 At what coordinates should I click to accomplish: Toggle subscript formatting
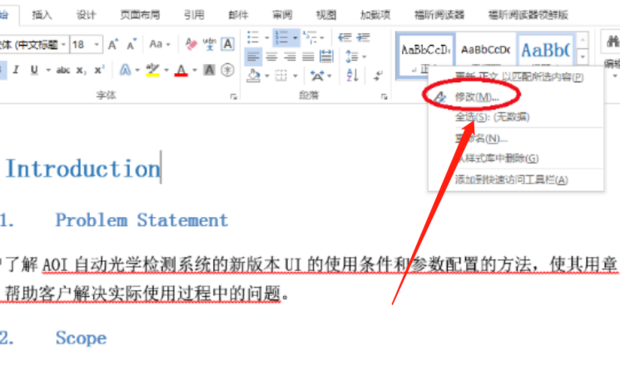pos(81,70)
